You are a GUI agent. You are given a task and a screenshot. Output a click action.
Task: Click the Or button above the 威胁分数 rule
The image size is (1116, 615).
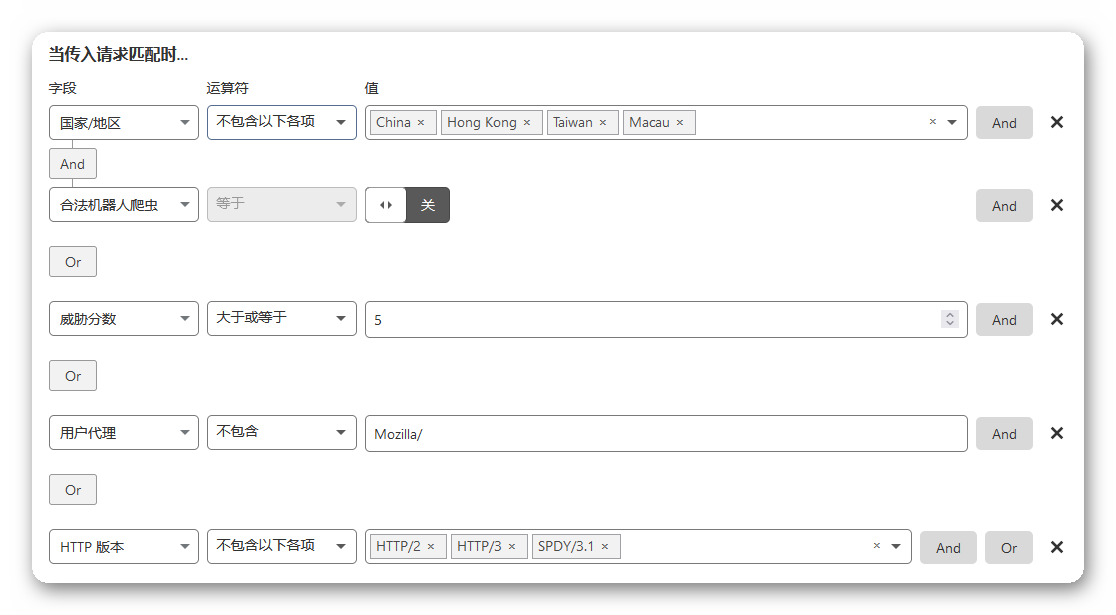point(72,261)
